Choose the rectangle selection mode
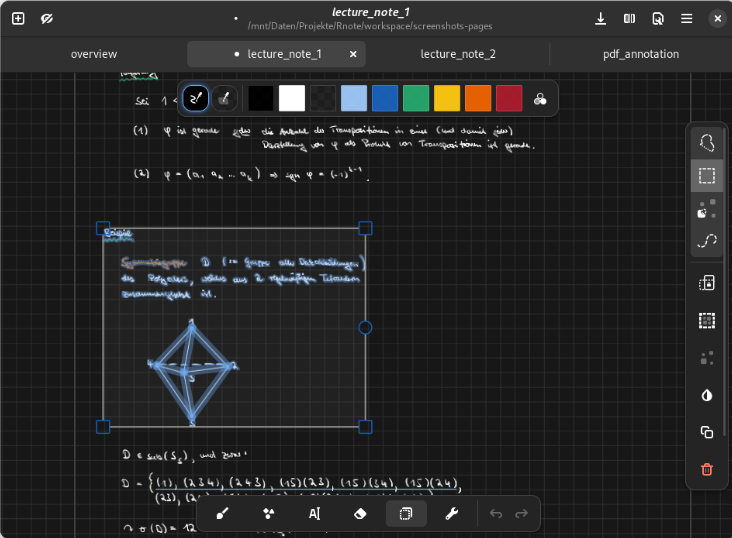 707,176
